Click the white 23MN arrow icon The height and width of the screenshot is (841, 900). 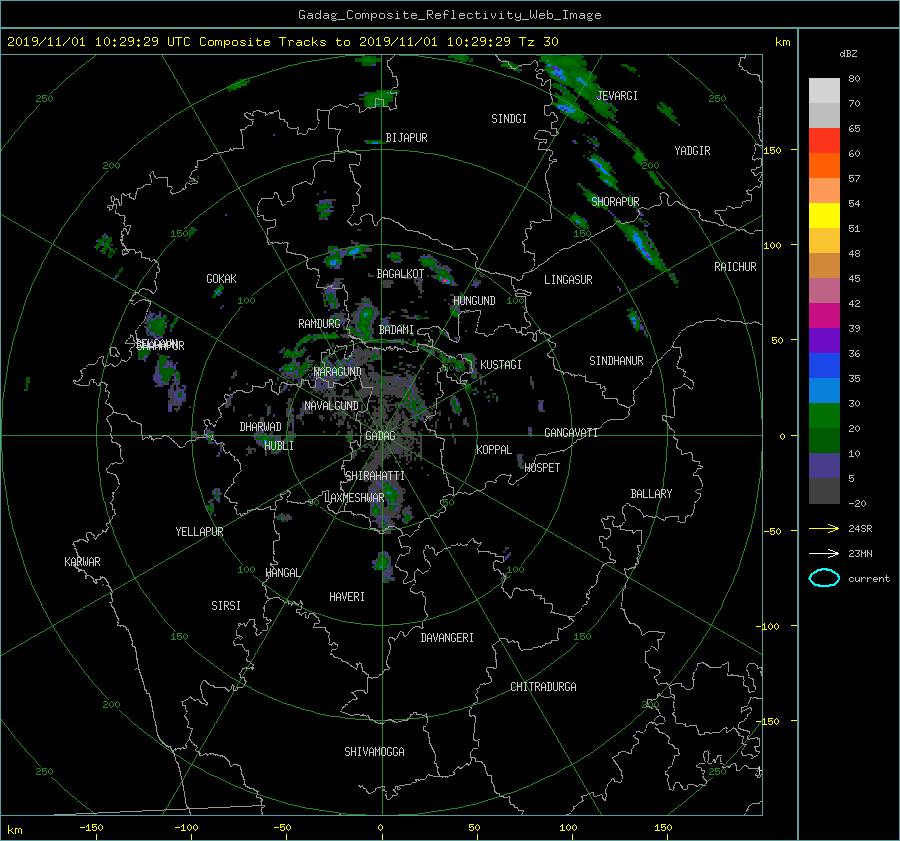[x=824, y=553]
